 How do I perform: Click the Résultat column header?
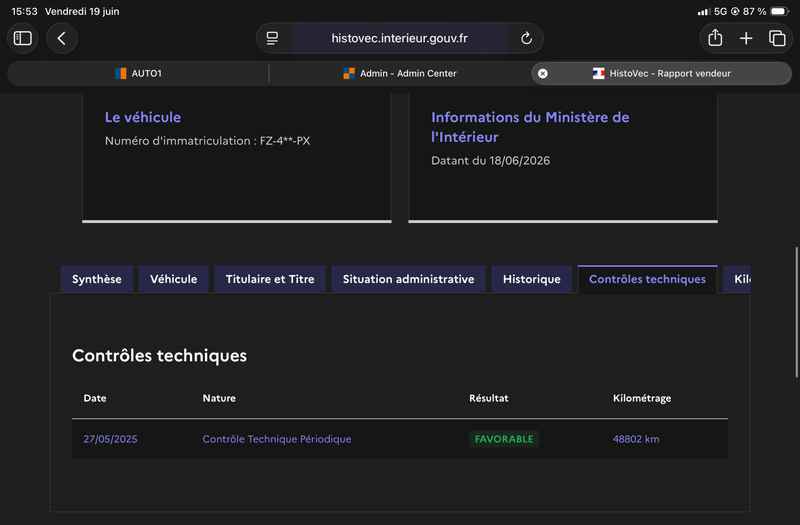pyautogui.click(x=489, y=398)
